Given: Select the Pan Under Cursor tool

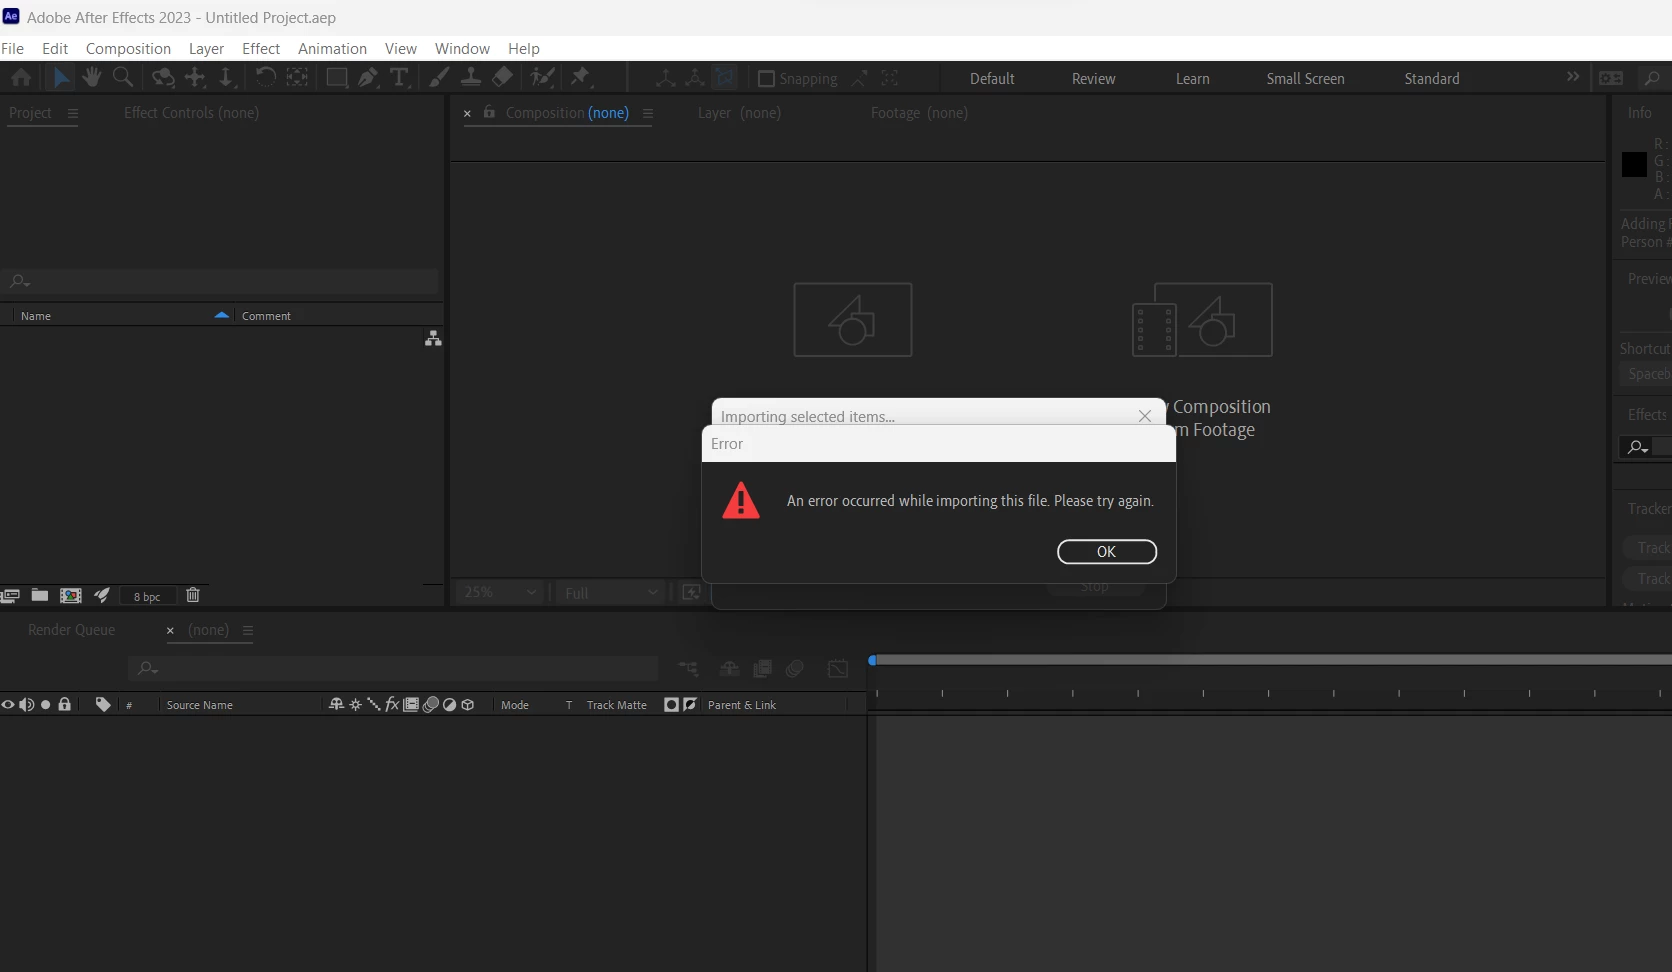Looking at the screenshot, I should (195, 78).
